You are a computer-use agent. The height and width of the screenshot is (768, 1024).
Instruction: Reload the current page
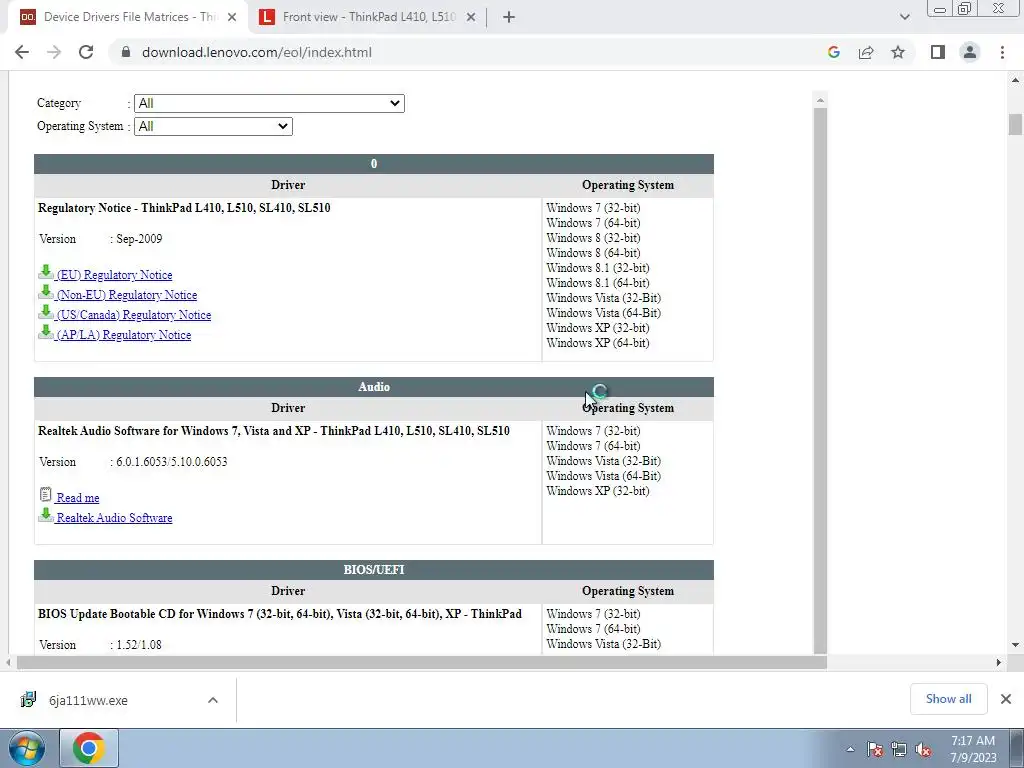tap(86, 52)
